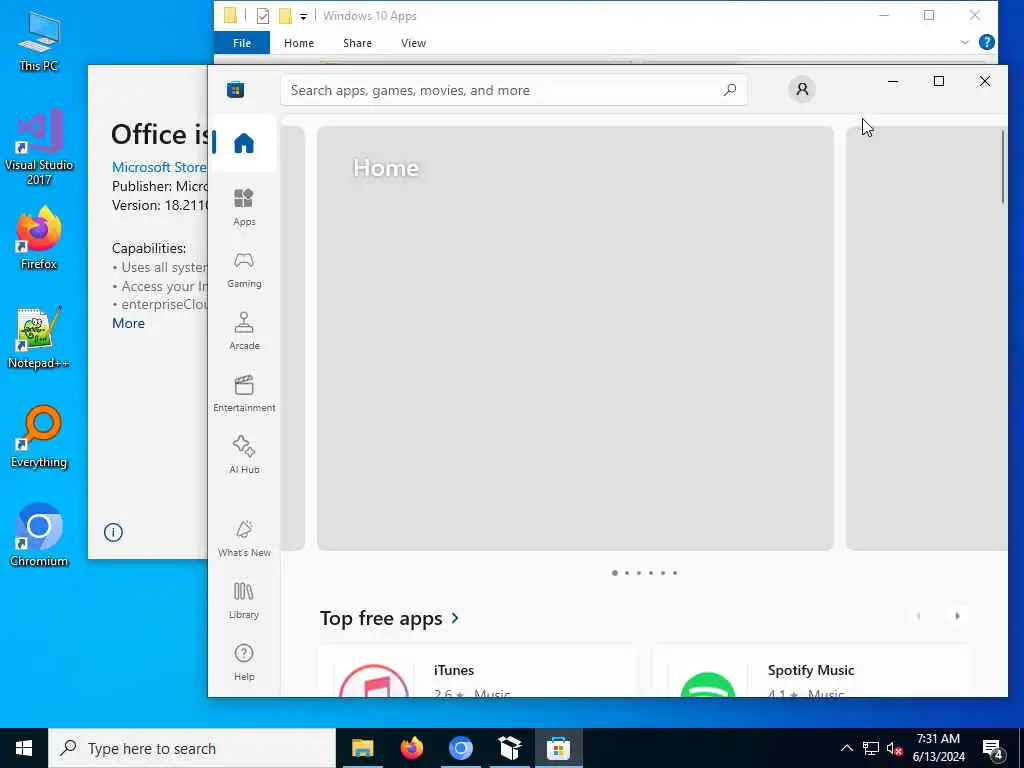Click the search apps, games, movies field
The image size is (1024, 768).
[514, 90]
